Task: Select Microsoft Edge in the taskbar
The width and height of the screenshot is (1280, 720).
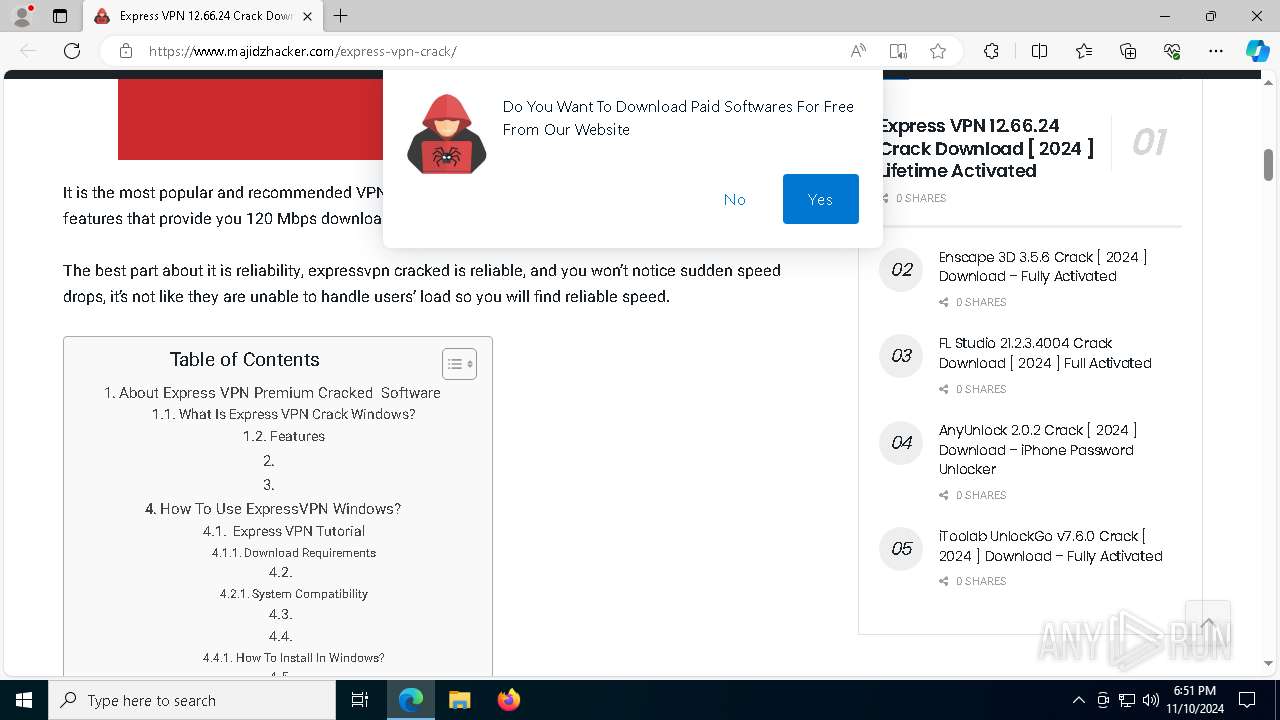Action: (x=411, y=700)
